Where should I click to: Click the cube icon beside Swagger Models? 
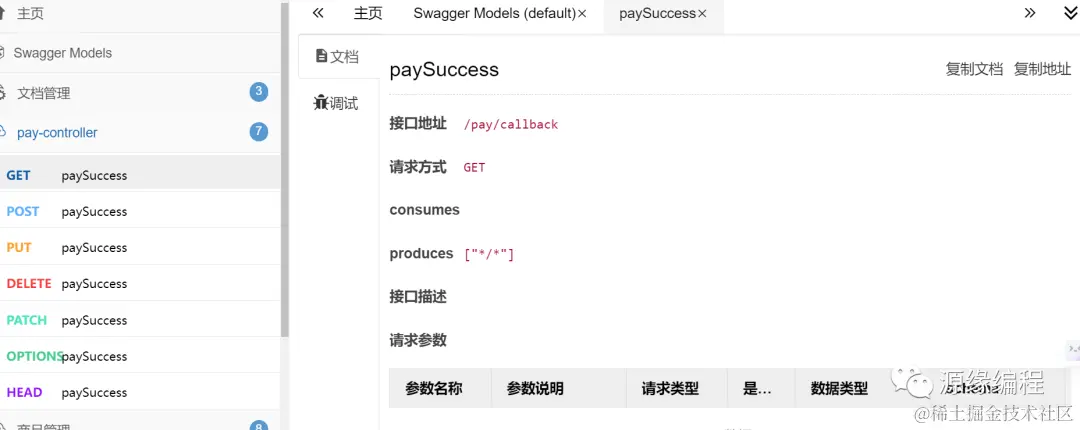tap(2, 53)
